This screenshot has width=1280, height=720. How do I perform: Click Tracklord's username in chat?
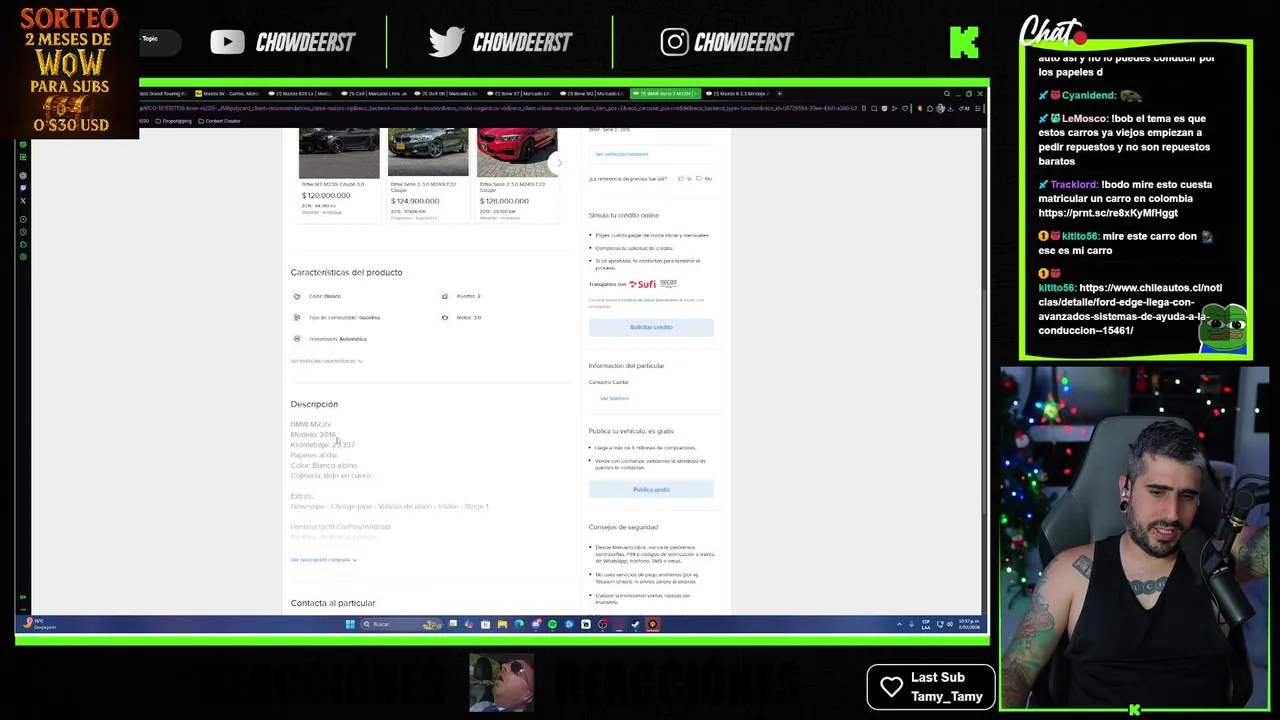1074,185
